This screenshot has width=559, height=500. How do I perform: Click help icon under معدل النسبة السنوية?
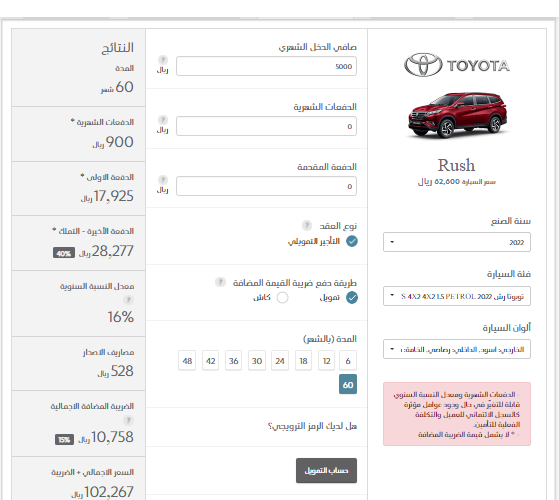[x=128, y=300]
